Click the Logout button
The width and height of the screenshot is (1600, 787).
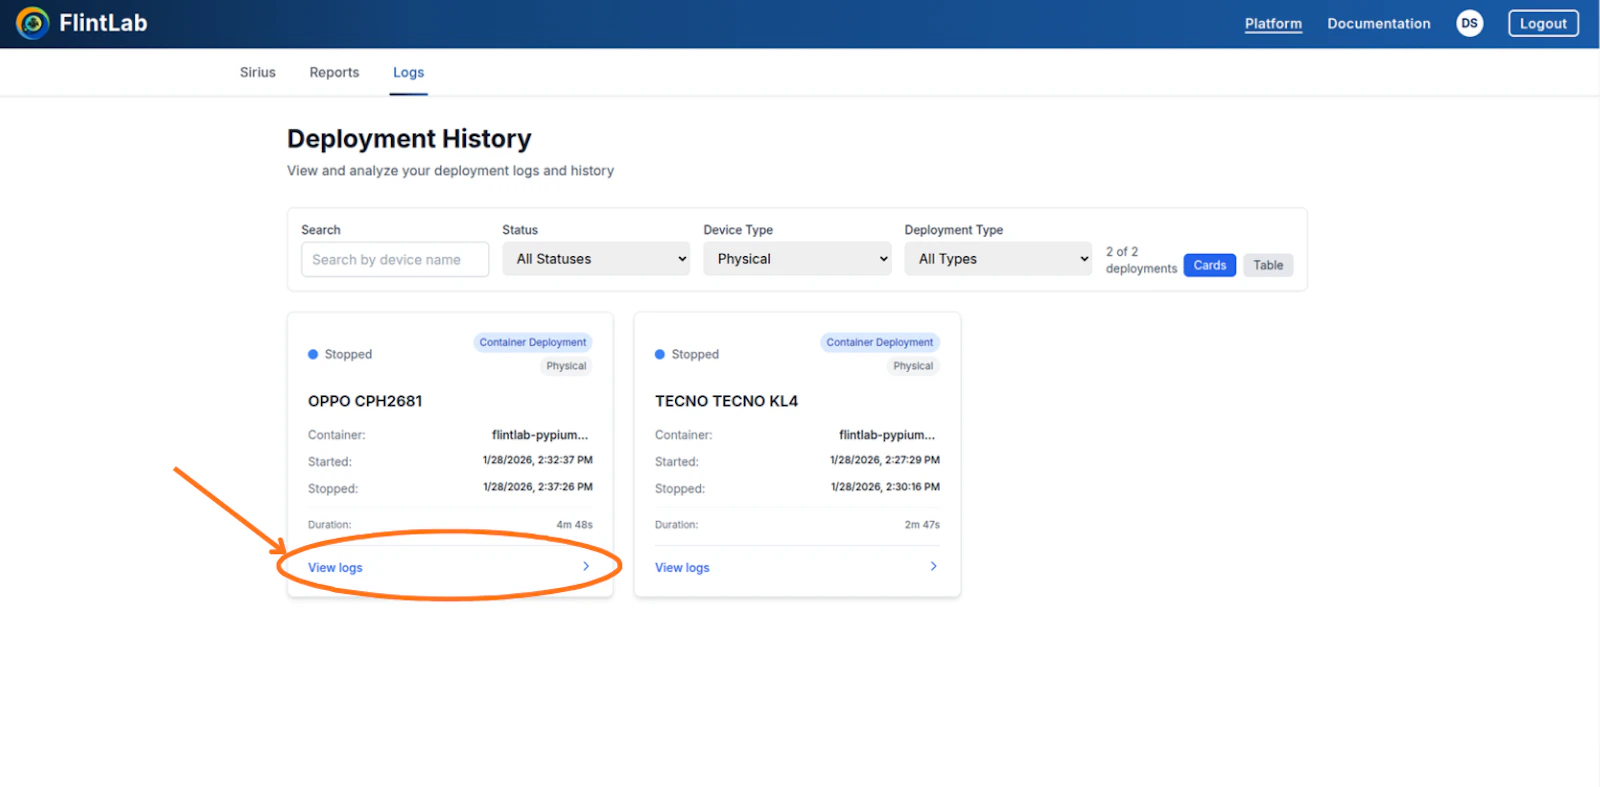click(x=1543, y=23)
